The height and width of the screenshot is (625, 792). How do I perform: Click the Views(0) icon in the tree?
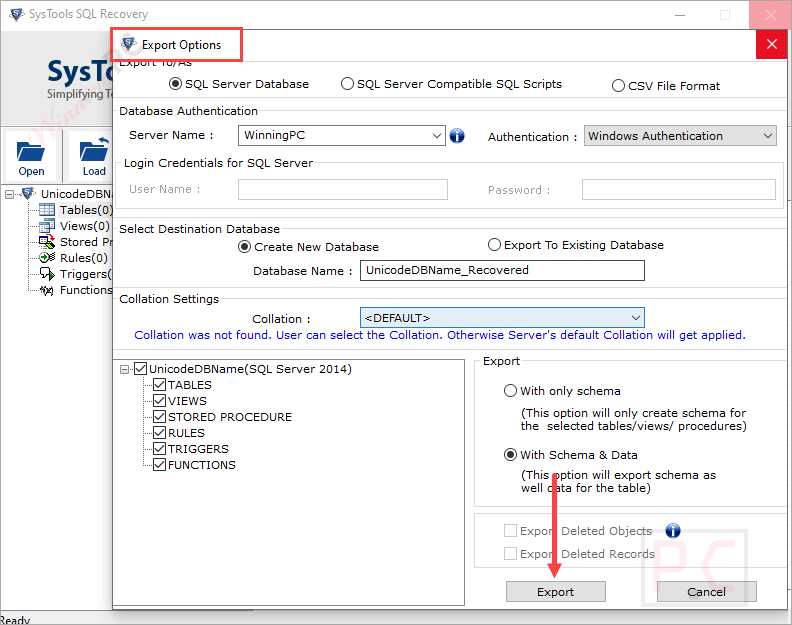[x=46, y=226]
